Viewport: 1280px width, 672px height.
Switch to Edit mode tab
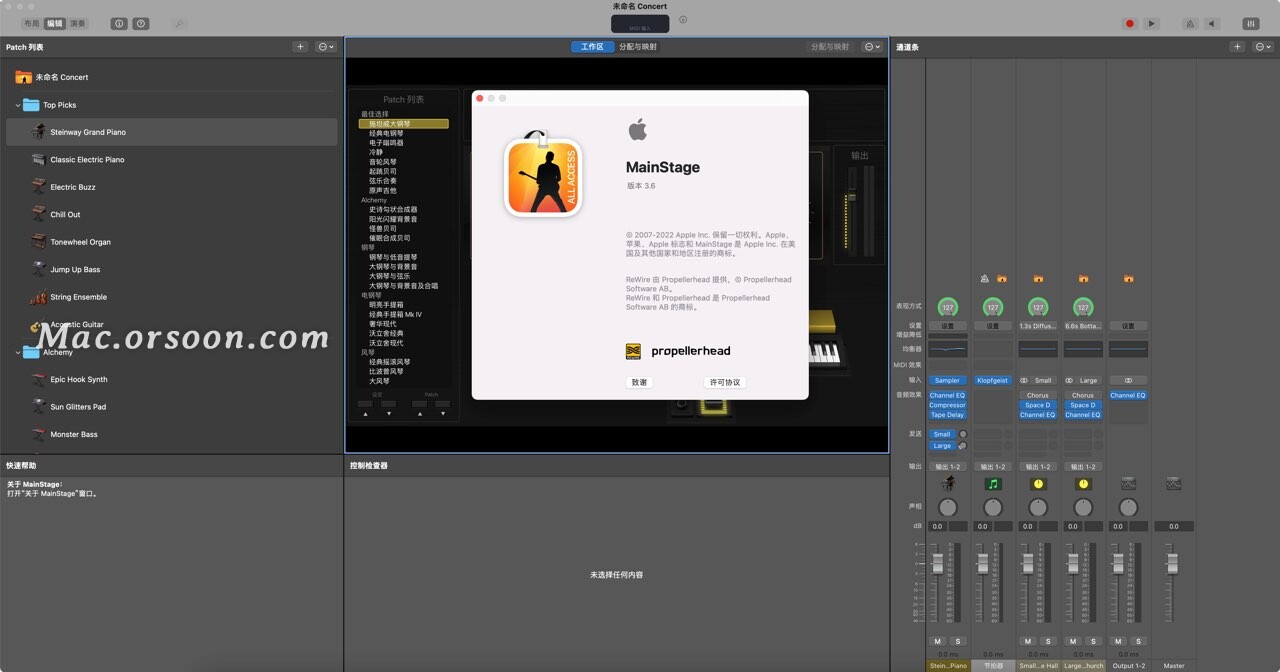point(55,23)
